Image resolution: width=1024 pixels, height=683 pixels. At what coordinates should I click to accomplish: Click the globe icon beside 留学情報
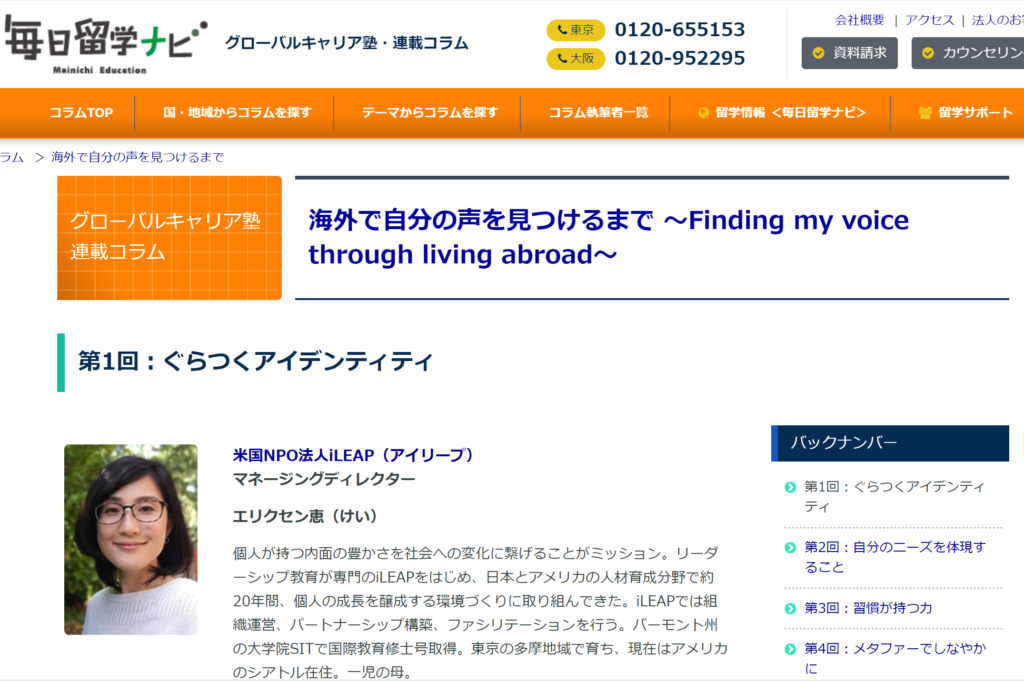(x=704, y=113)
